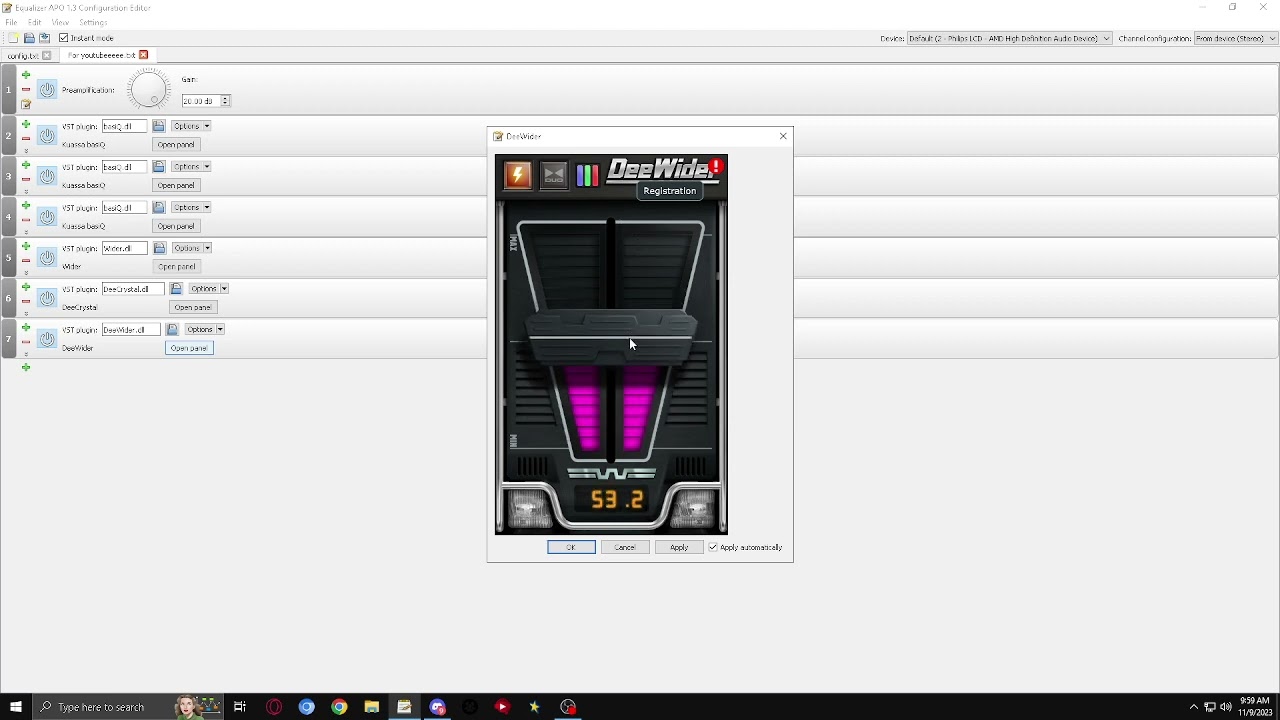Screen dimensions: 1280x720
Task: Toggle the Apply automatically checkbox
Action: click(x=713, y=547)
